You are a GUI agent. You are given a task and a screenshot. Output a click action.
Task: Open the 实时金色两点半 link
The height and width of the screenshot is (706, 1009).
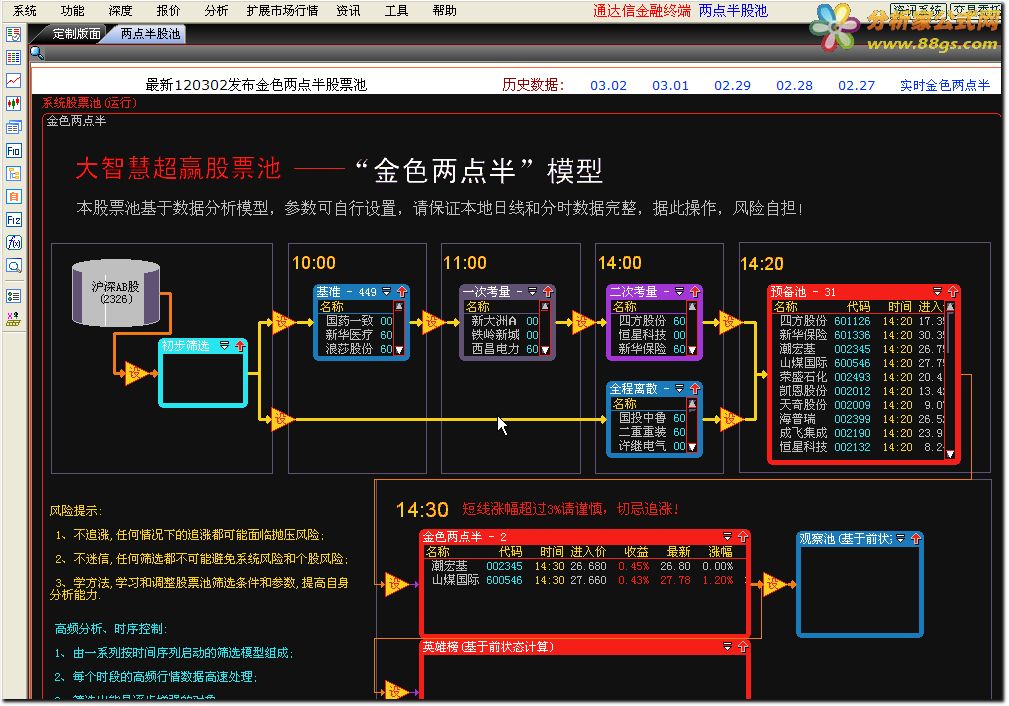point(944,85)
